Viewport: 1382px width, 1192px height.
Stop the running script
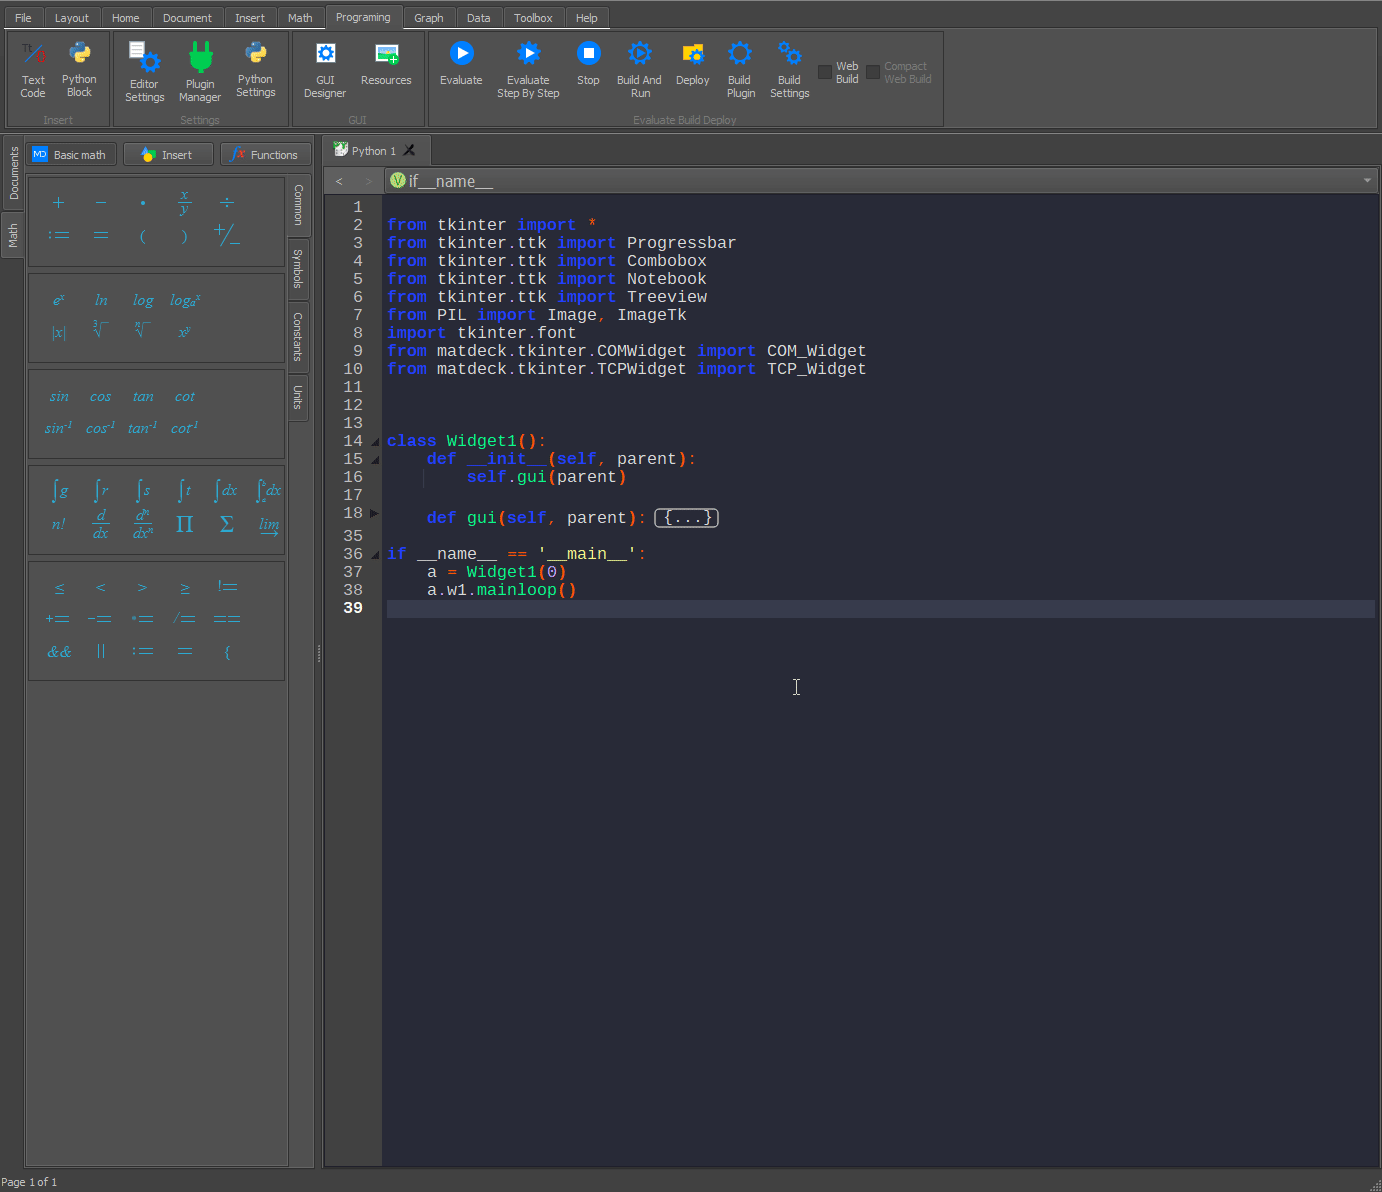[x=588, y=54]
